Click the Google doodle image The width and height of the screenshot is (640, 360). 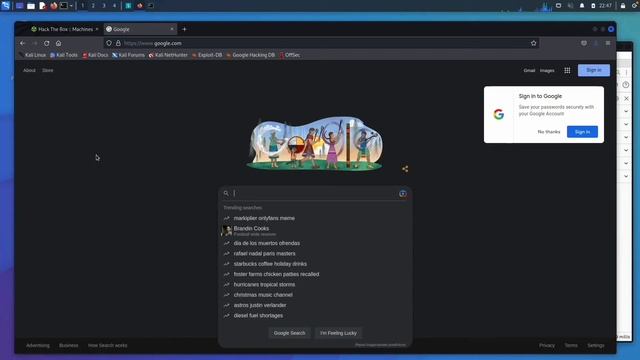(314, 143)
